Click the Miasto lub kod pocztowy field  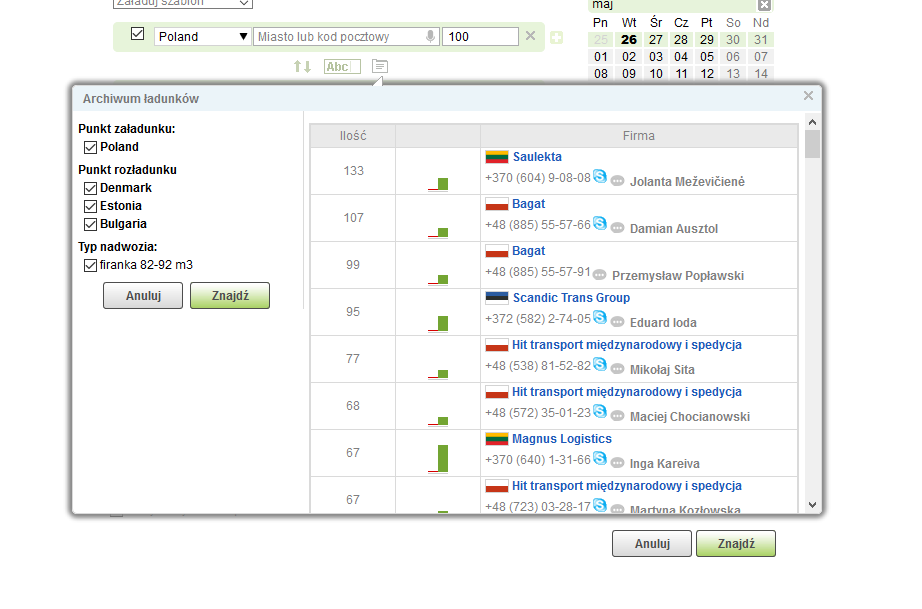(x=346, y=36)
